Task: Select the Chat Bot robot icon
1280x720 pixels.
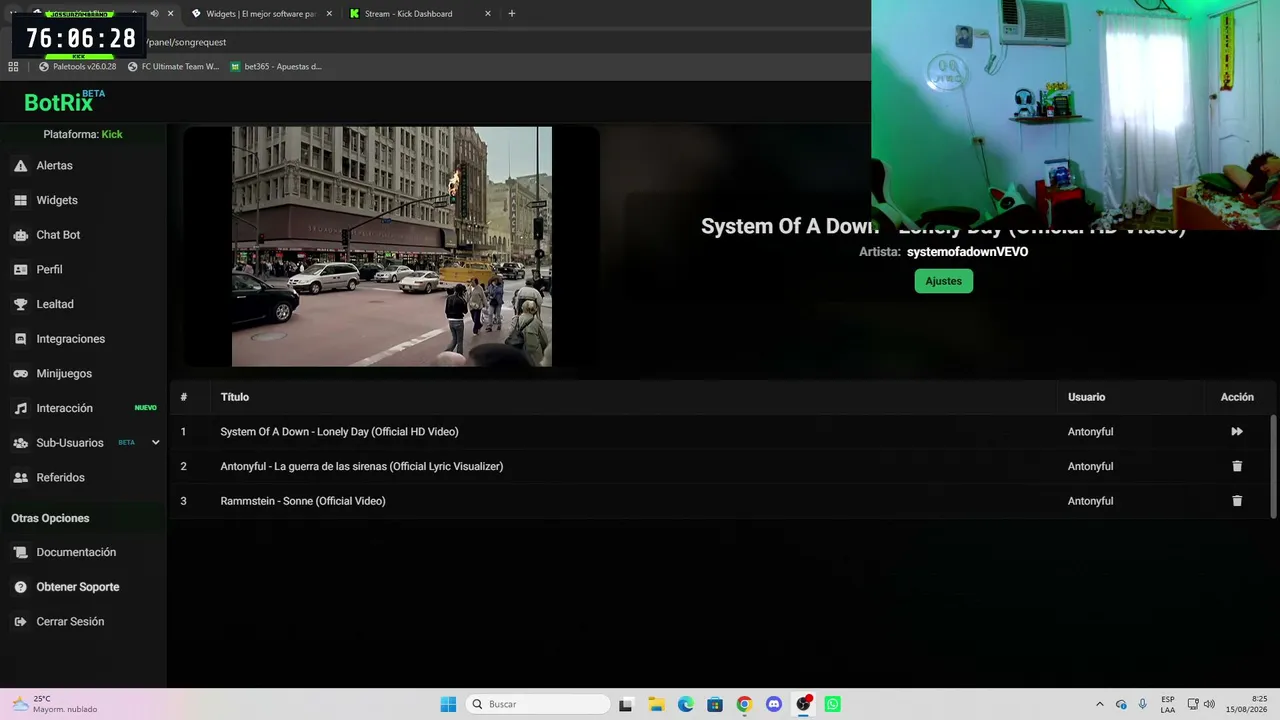Action: (20, 235)
